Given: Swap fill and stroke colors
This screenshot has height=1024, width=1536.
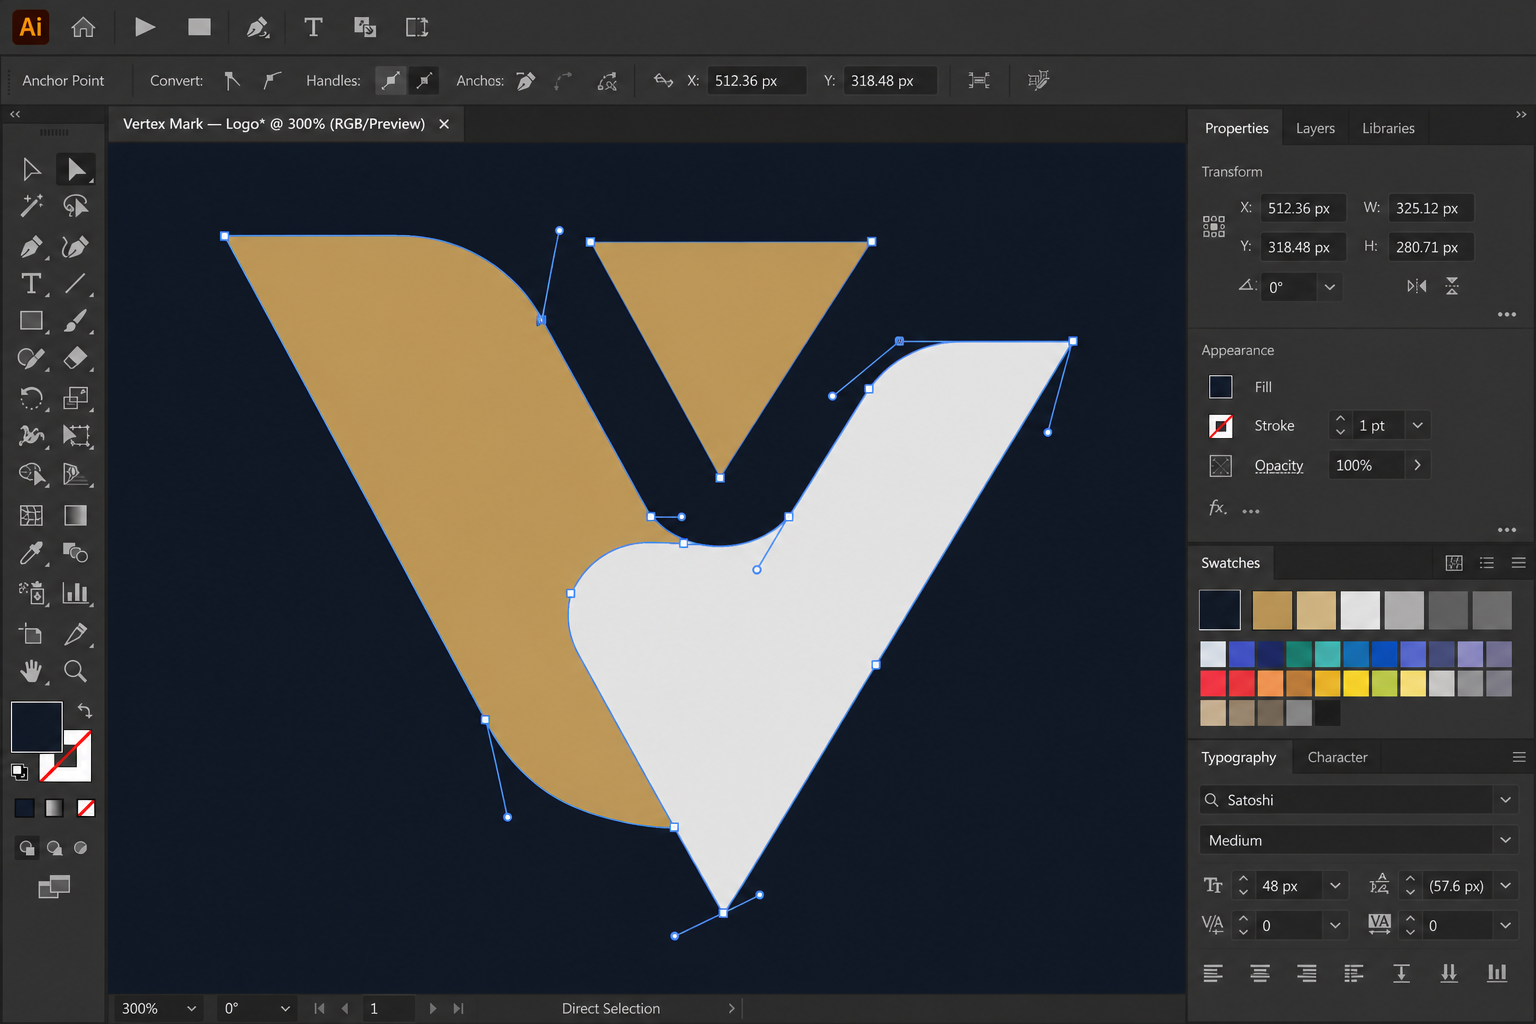Looking at the screenshot, I should 85,710.
